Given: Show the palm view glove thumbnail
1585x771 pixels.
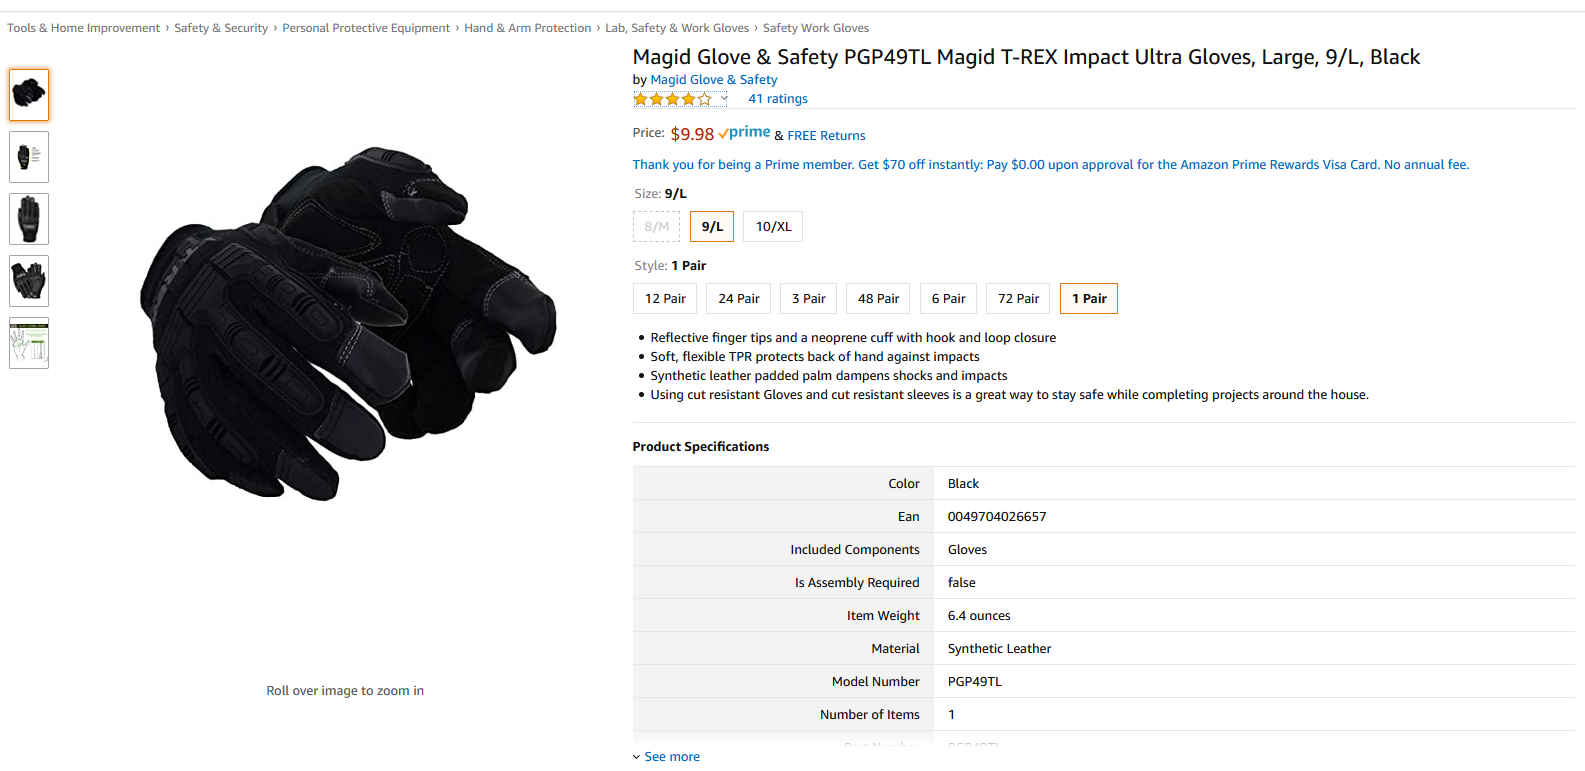Looking at the screenshot, I should coord(29,281).
